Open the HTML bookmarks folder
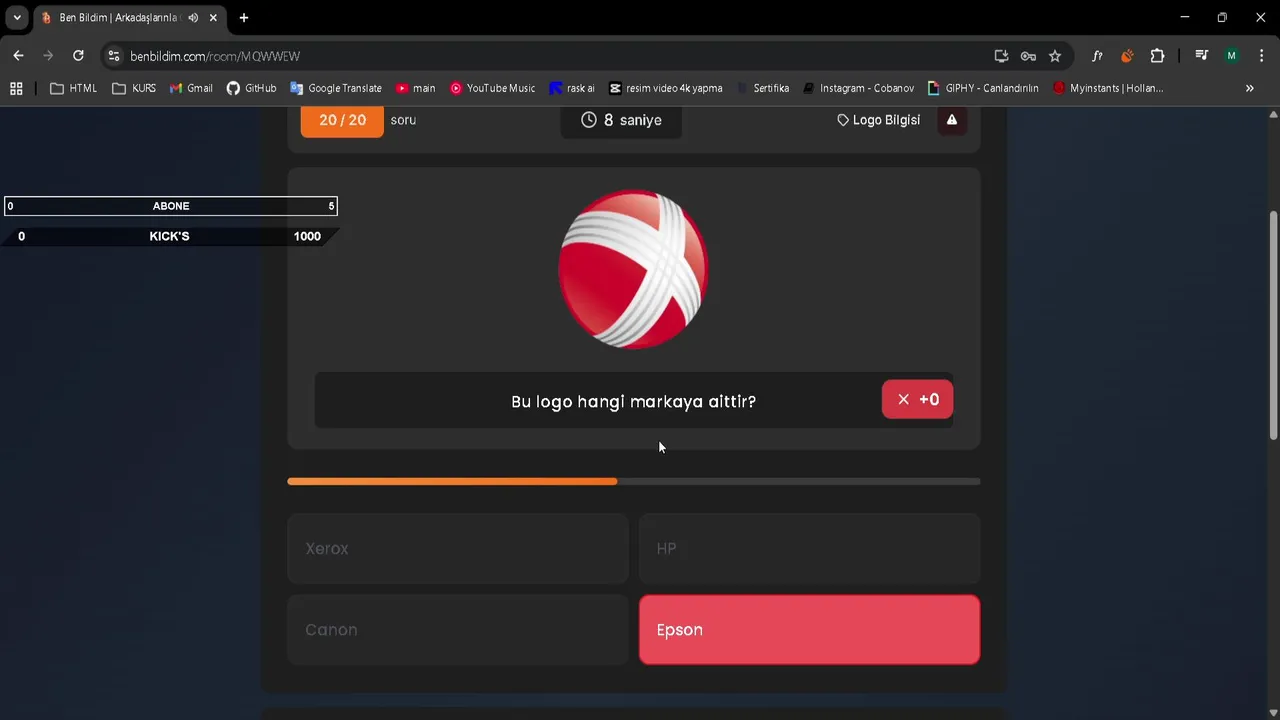 [x=73, y=88]
